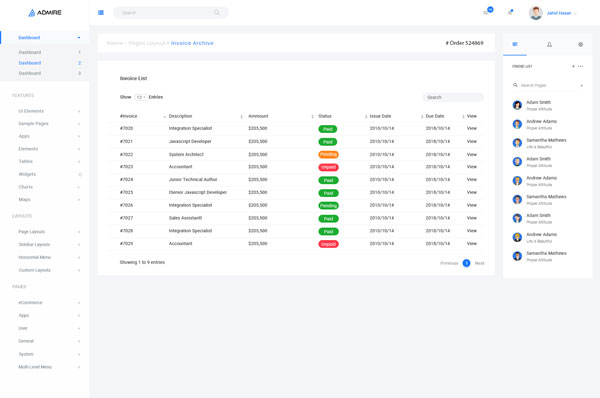Image resolution: width=600 pixels, height=398 pixels.
Task: View invoice #7029
Action: click(x=472, y=244)
